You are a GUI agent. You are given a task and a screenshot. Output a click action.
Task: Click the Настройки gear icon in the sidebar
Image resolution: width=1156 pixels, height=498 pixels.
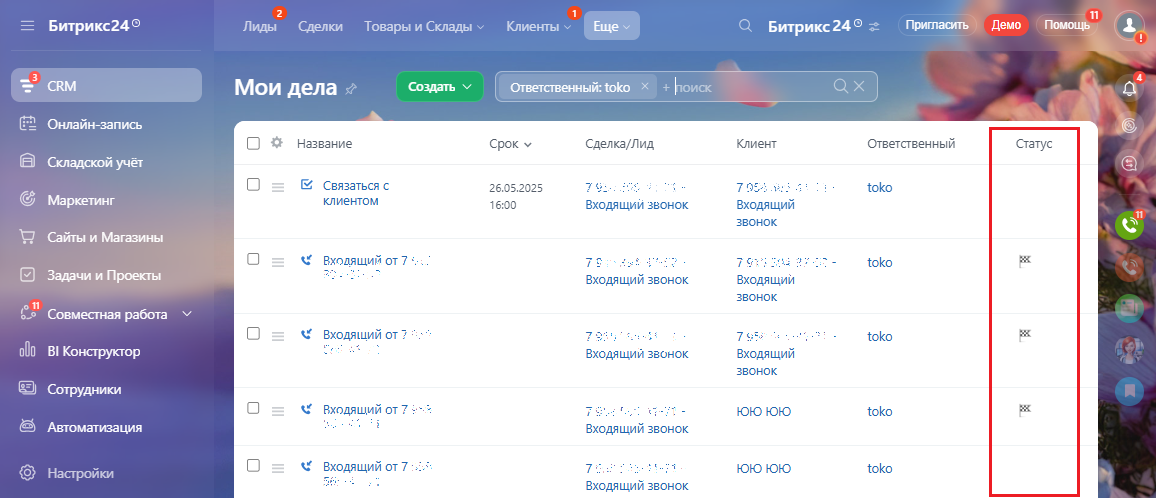coord(27,473)
